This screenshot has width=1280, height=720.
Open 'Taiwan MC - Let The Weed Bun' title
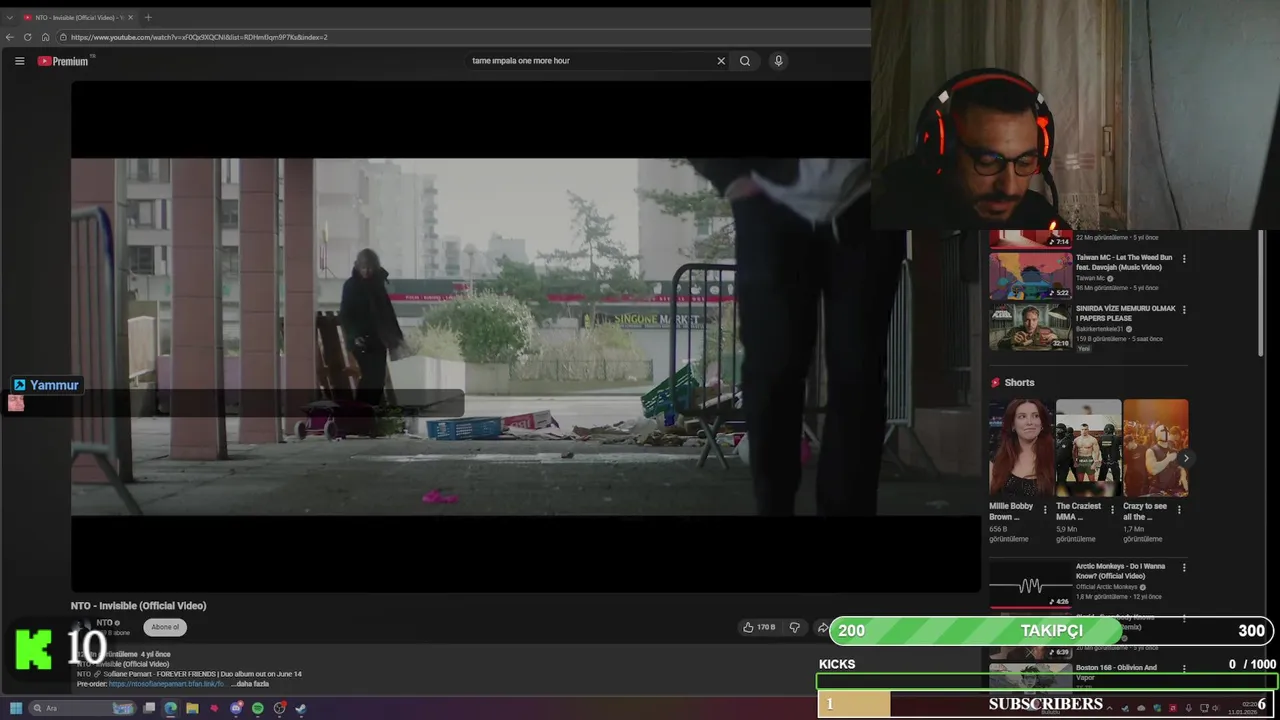pyautogui.click(x=1124, y=262)
